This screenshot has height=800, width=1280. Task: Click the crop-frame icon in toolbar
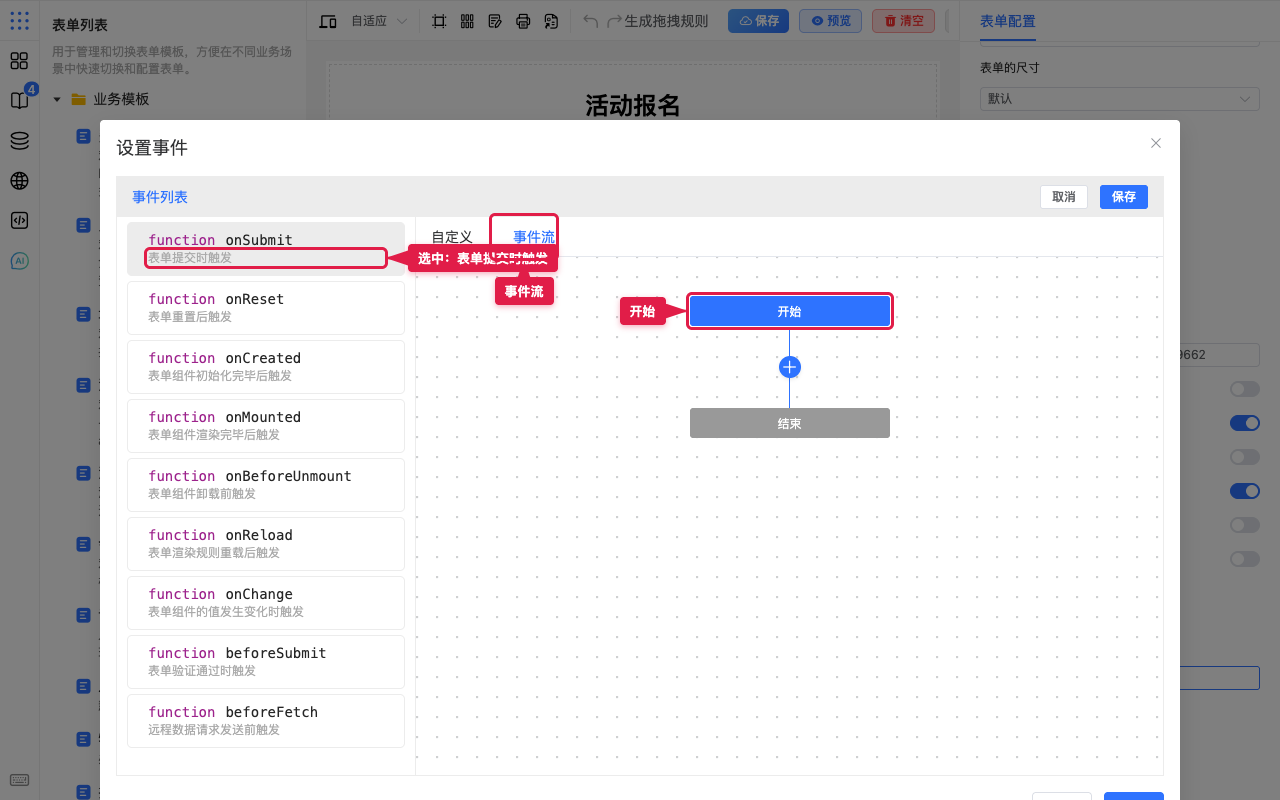pos(439,21)
